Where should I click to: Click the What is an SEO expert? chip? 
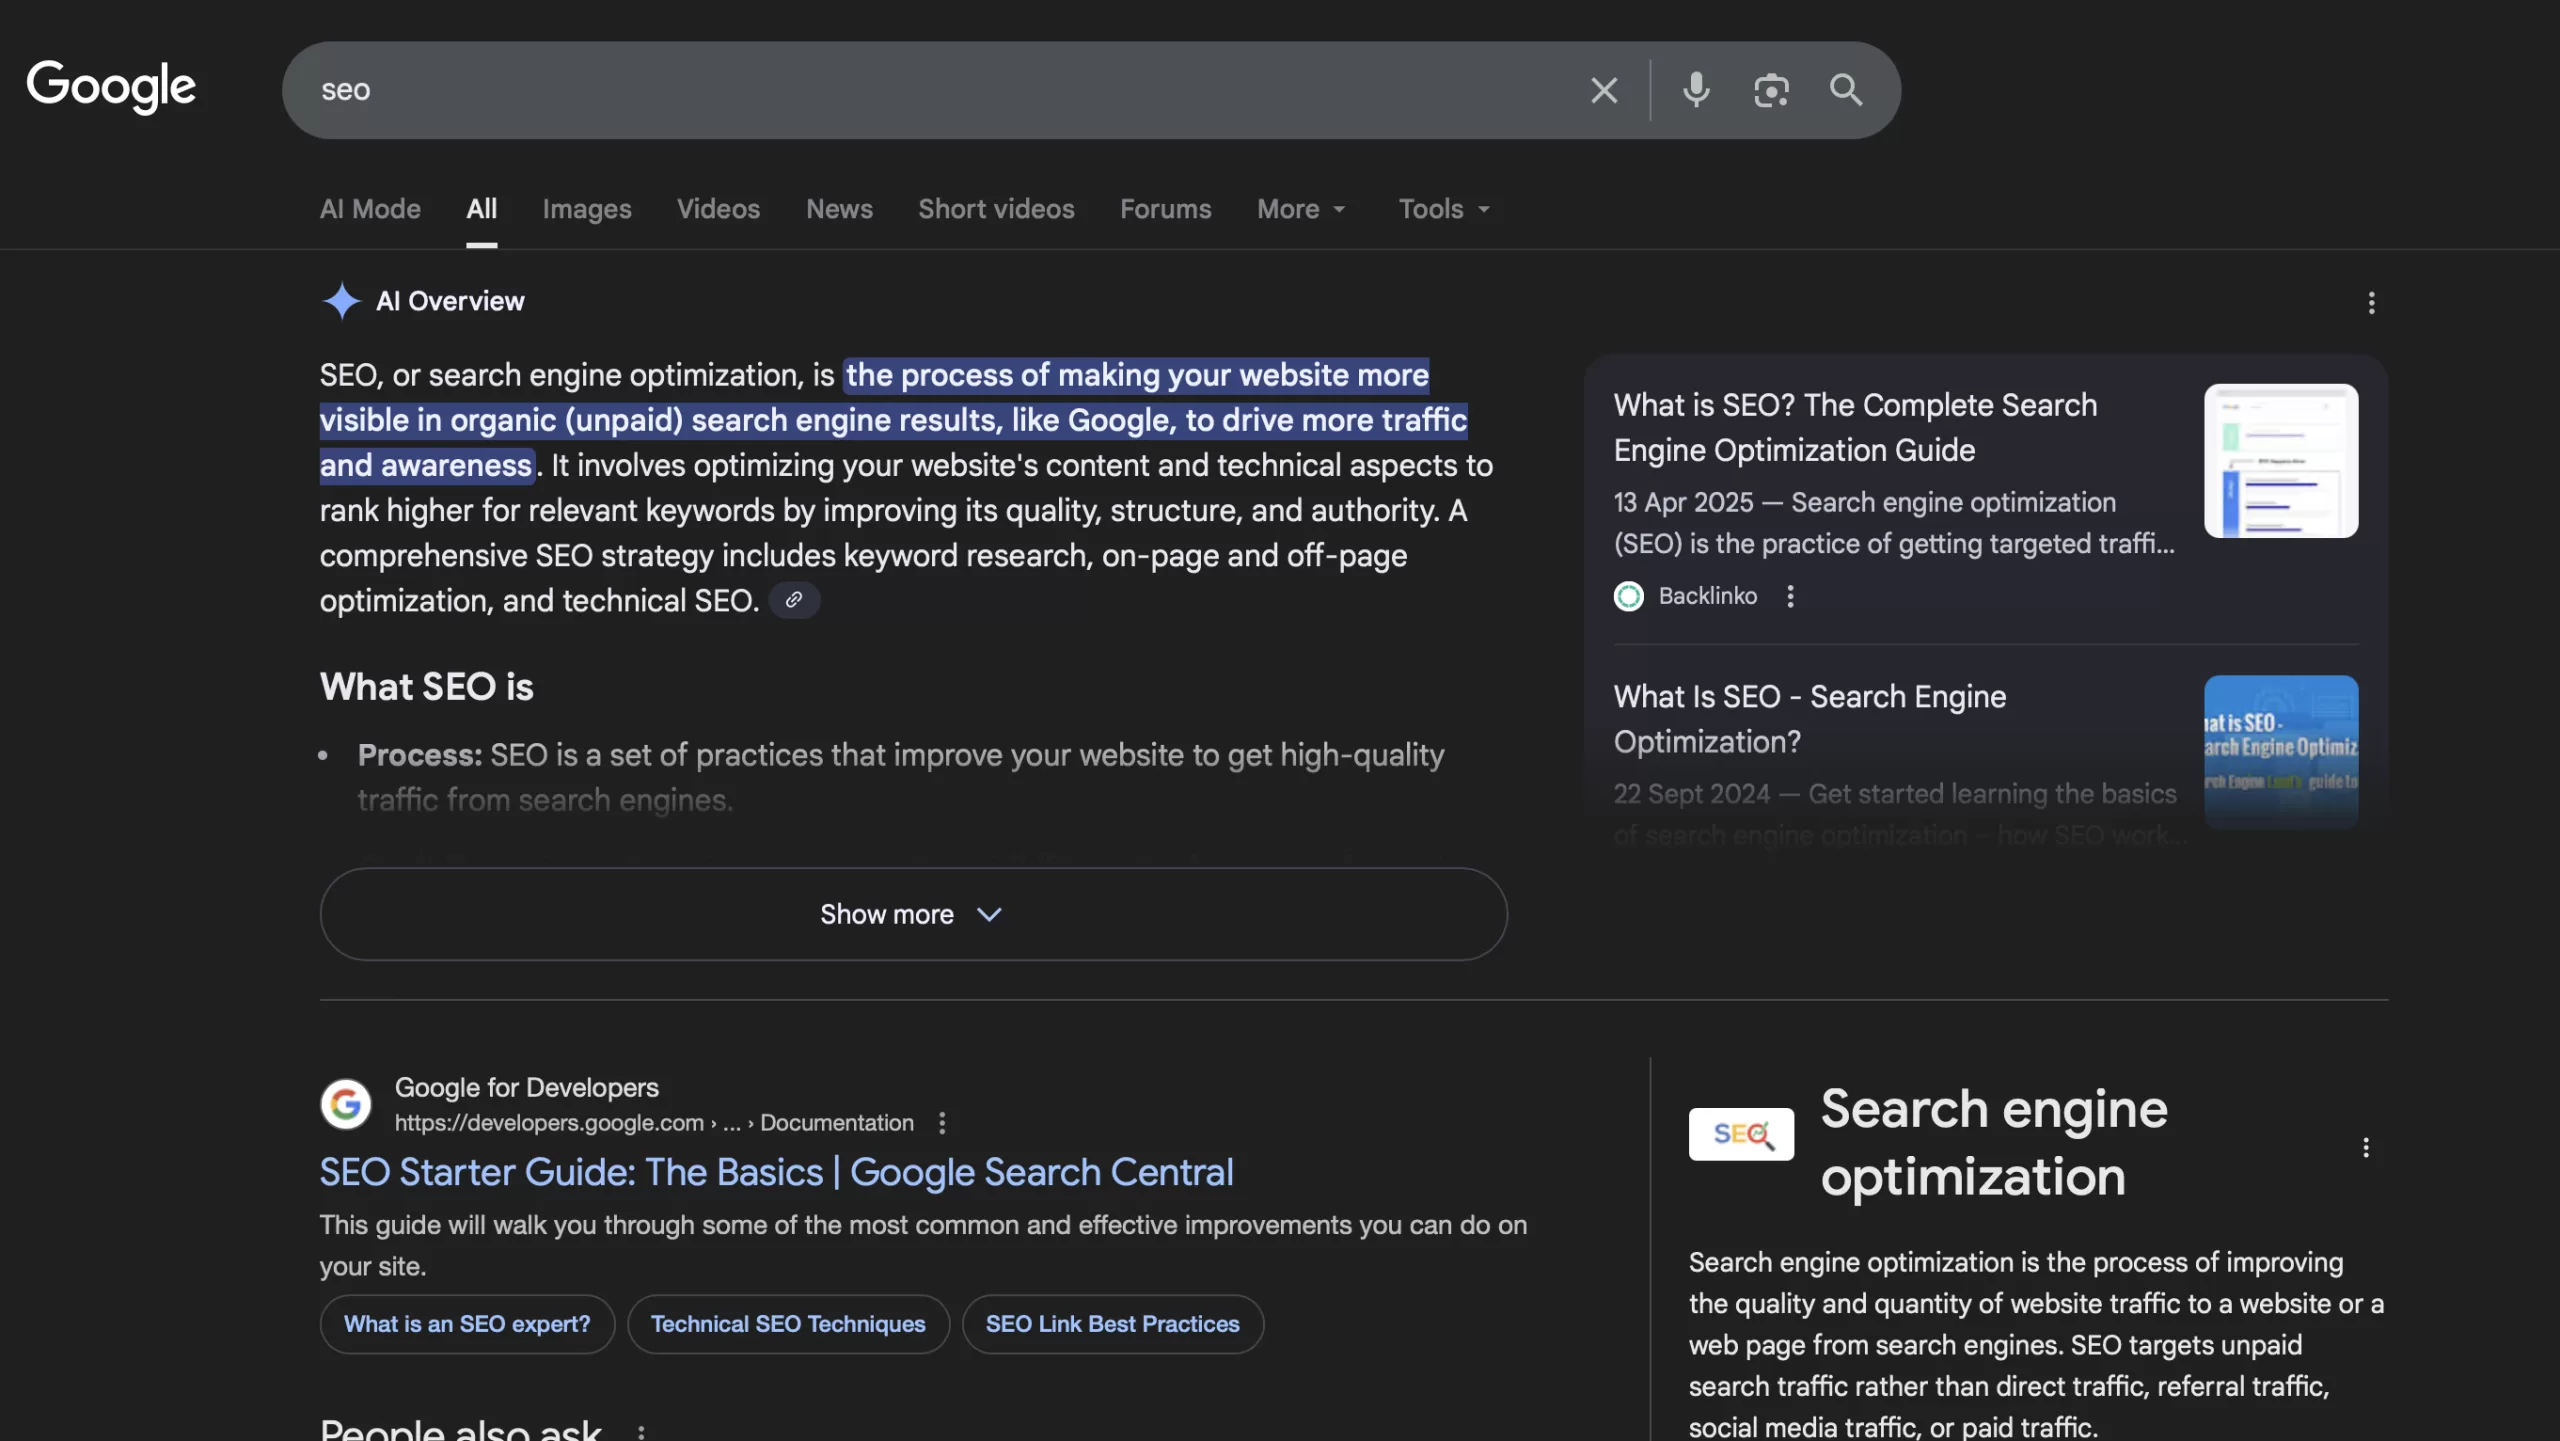[467, 1324]
